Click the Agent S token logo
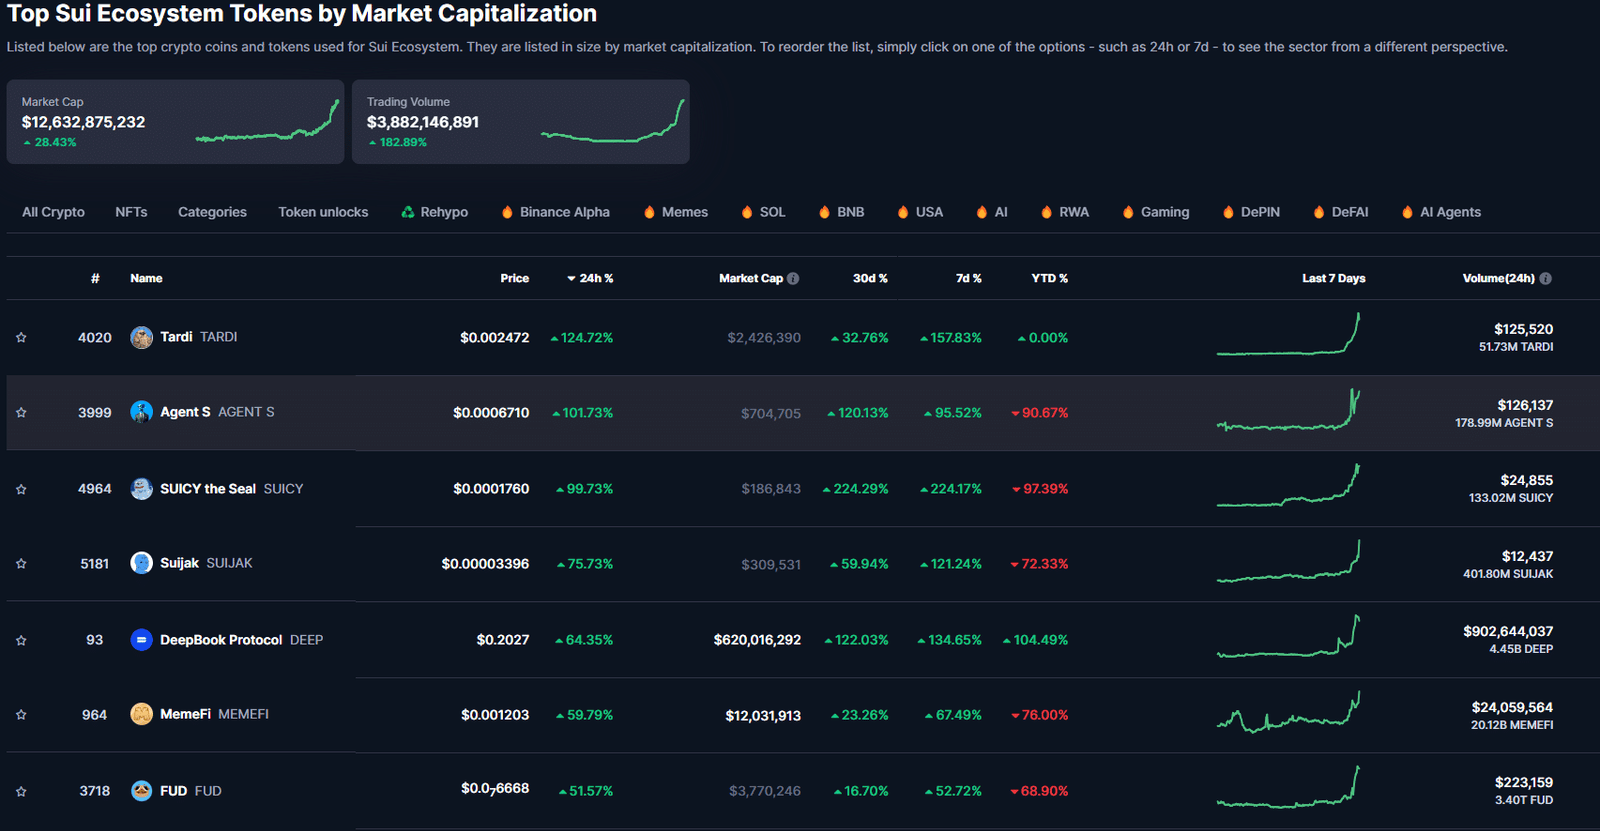 point(141,412)
